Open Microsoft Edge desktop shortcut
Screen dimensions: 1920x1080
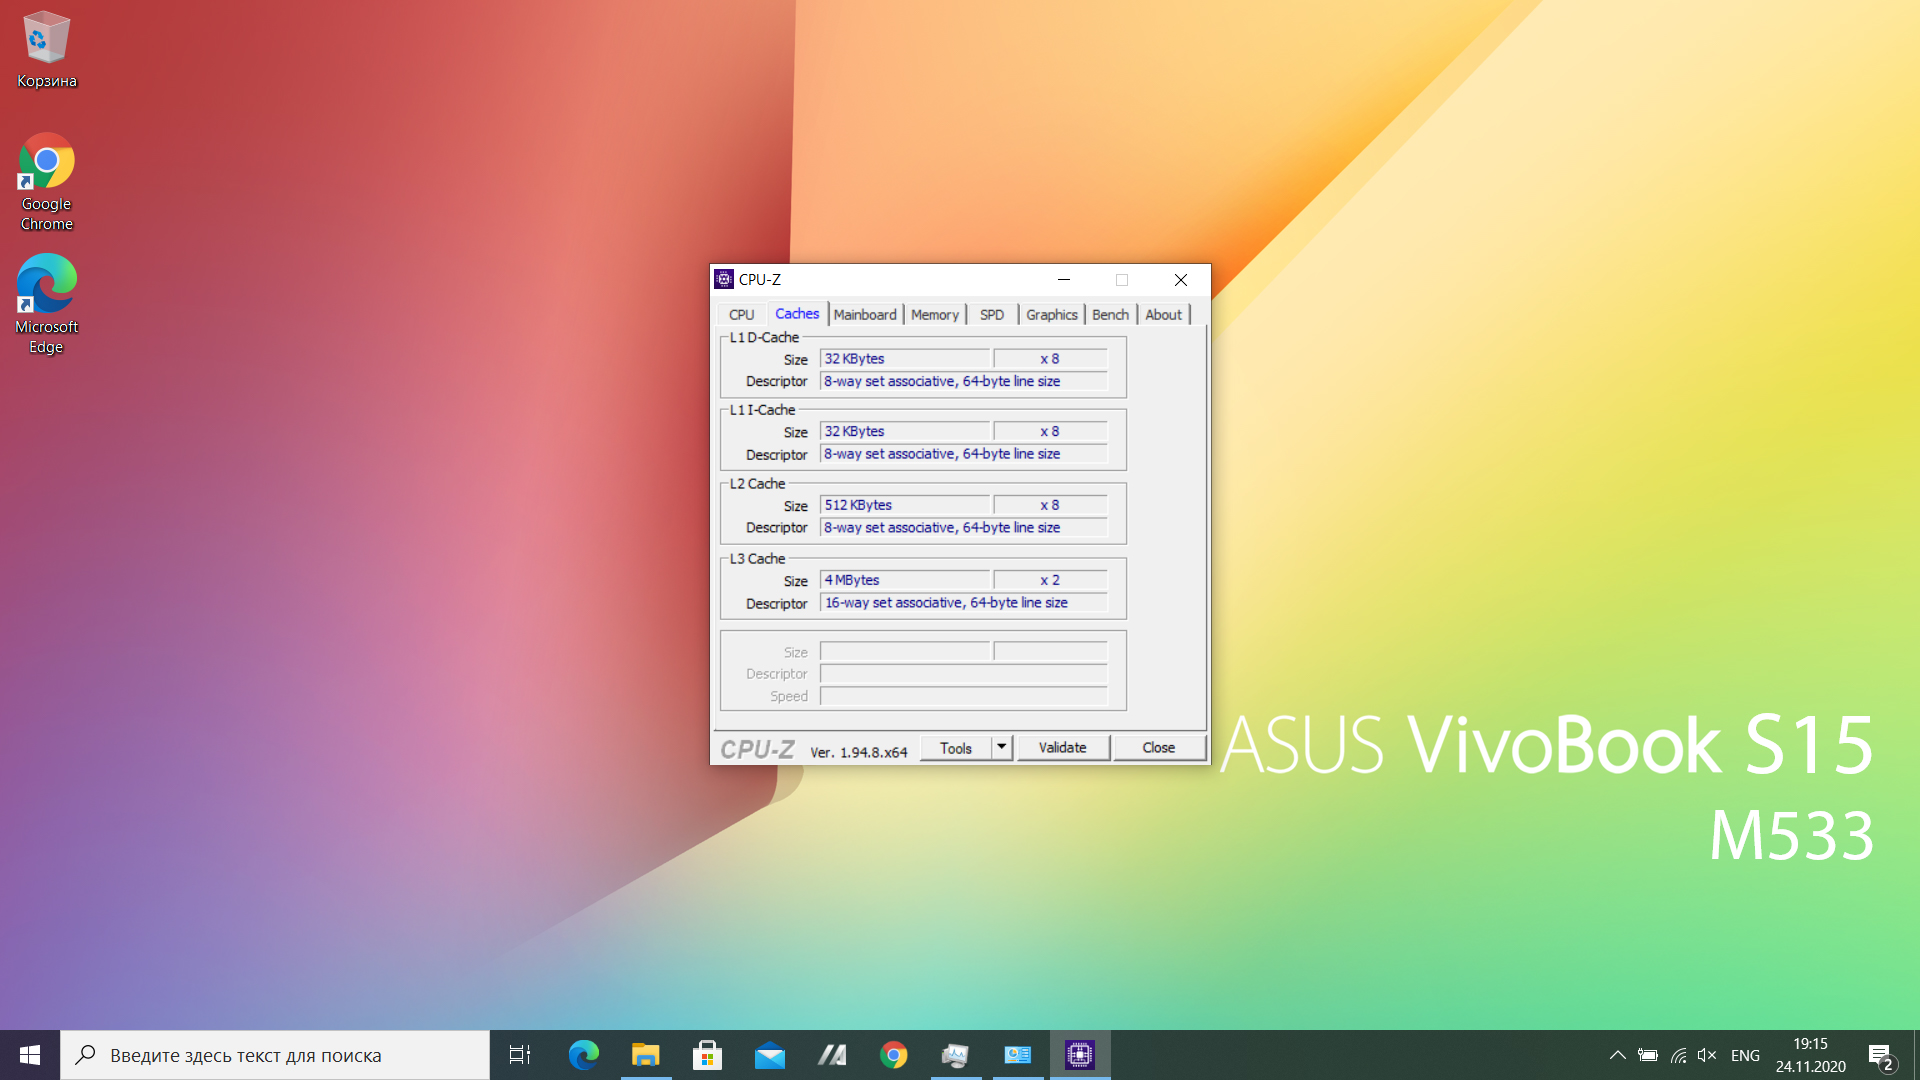(x=46, y=304)
